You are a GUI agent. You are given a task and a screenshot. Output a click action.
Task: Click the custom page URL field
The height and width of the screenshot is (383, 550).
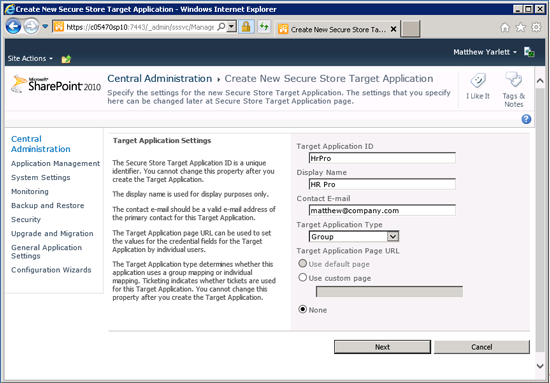389,291
